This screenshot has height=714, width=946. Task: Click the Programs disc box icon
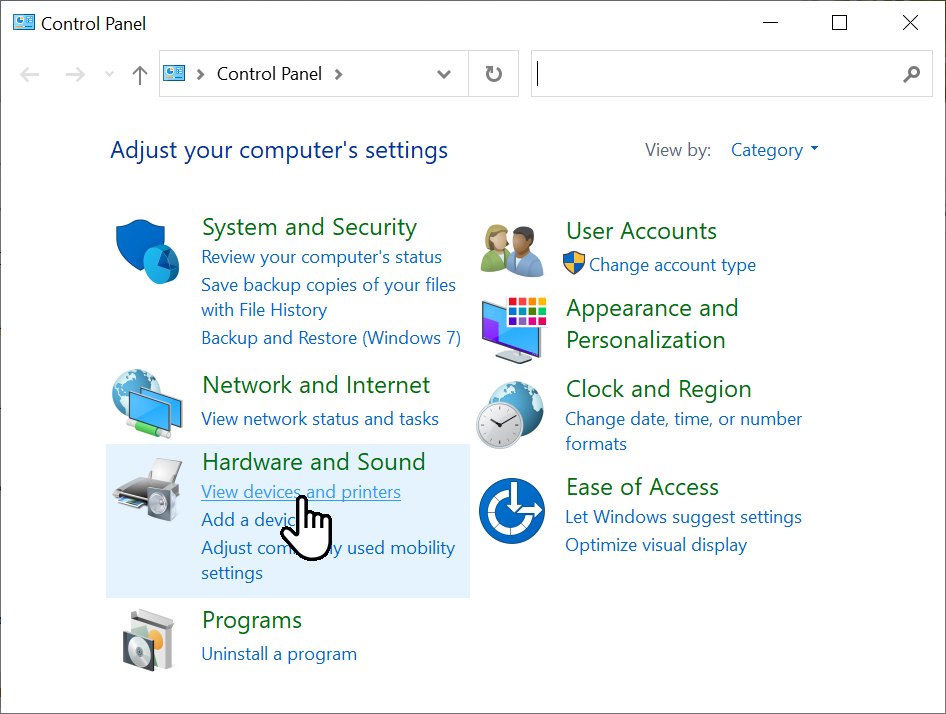pos(147,638)
